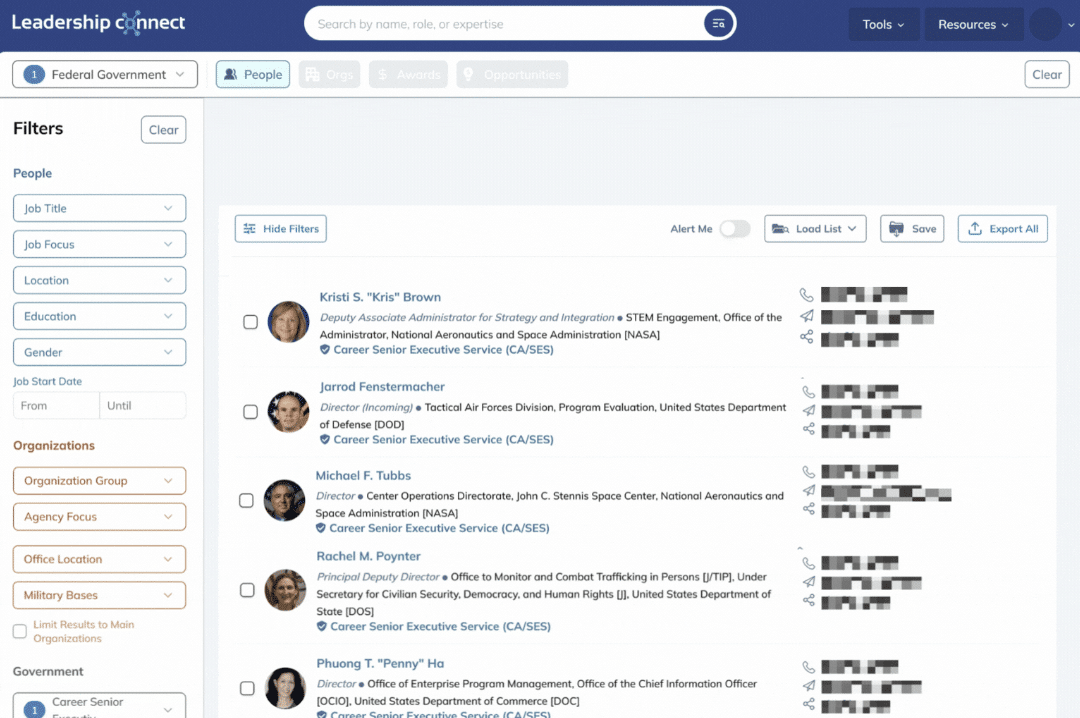Viewport: 1080px width, 718px height.
Task: Click the share icon for Phuong T. Ha
Action: tap(809, 704)
